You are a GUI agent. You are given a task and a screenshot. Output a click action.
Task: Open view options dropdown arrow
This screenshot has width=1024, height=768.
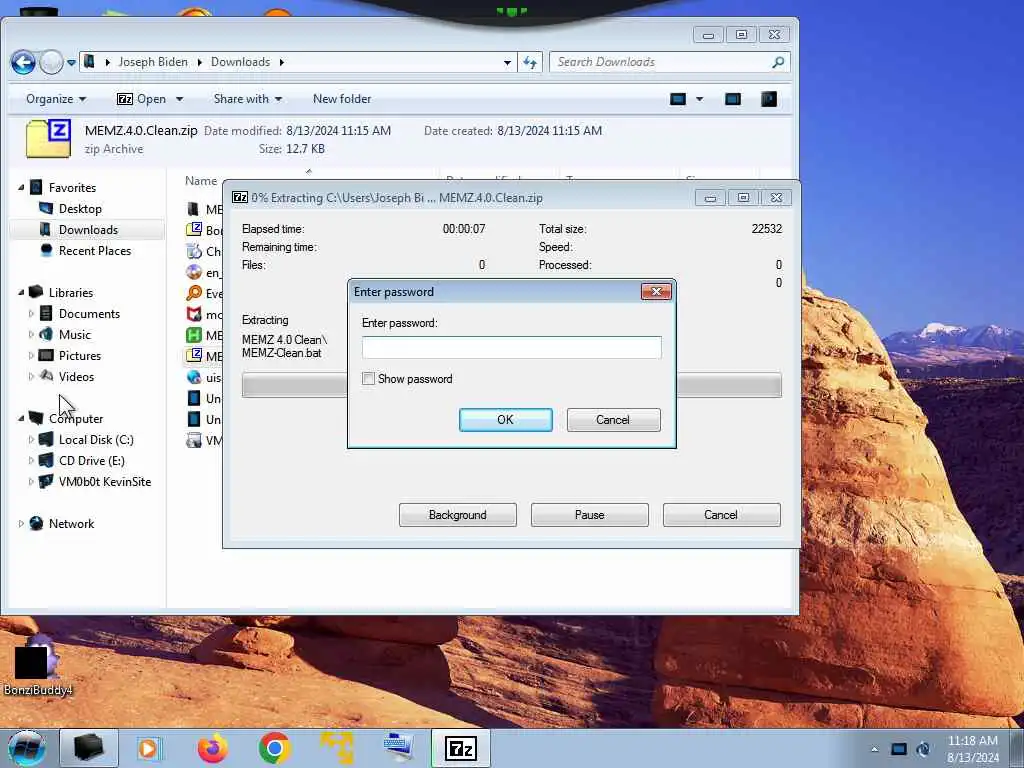(x=699, y=99)
